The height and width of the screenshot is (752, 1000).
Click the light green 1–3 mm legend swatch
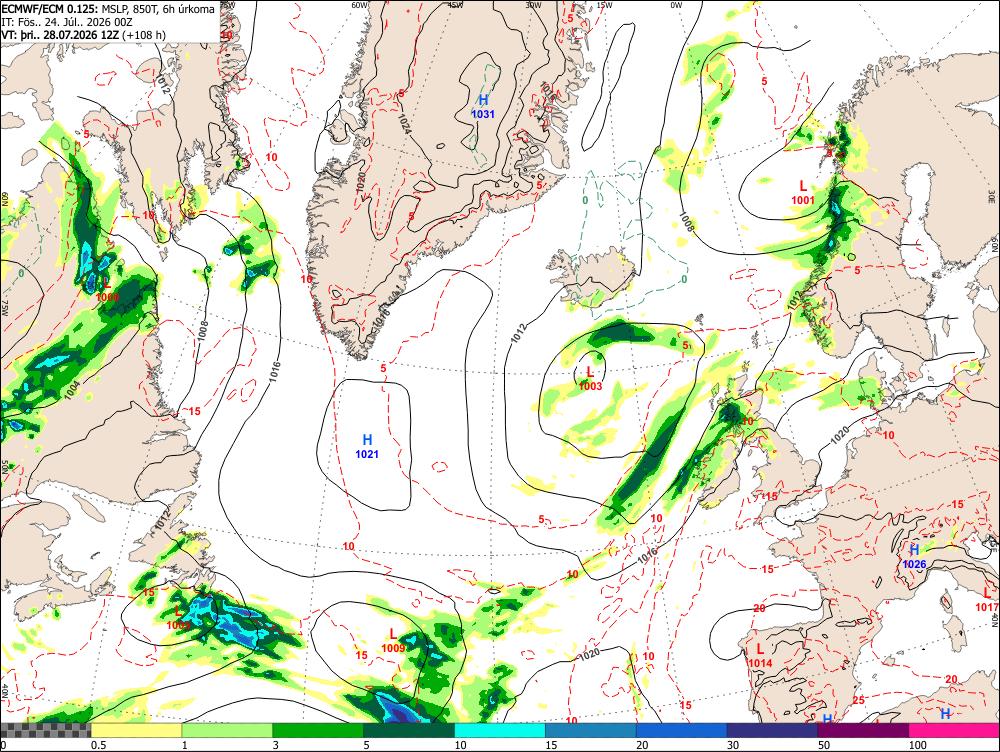click(227, 730)
